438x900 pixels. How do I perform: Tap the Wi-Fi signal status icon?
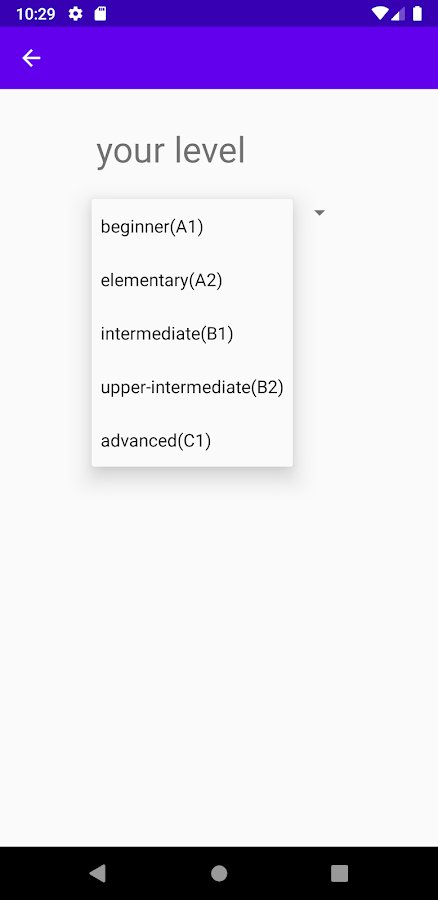(x=379, y=14)
